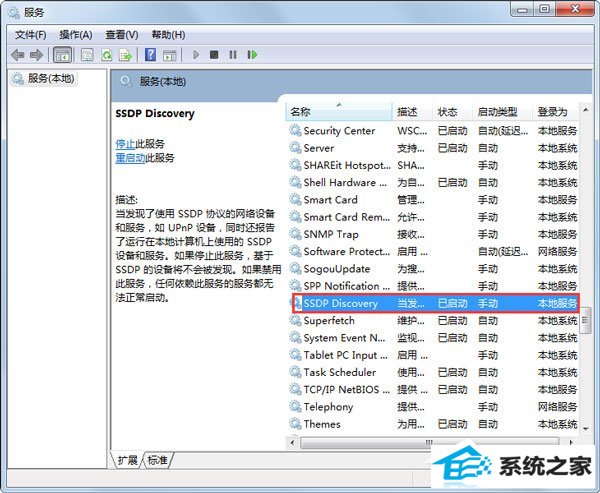The image size is (600, 493).
Task: Sort by the 状态 column header
Action: (x=453, y=111)
